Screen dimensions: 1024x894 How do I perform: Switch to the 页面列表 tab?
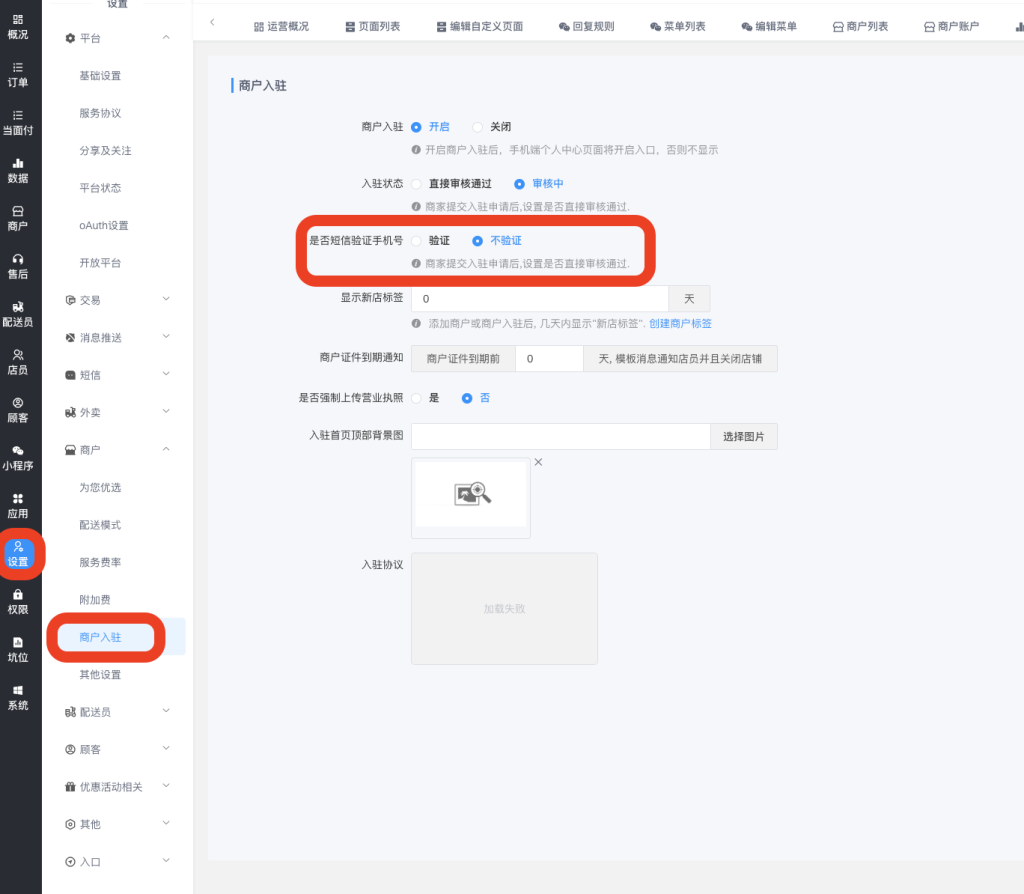(x=372, y=27)
